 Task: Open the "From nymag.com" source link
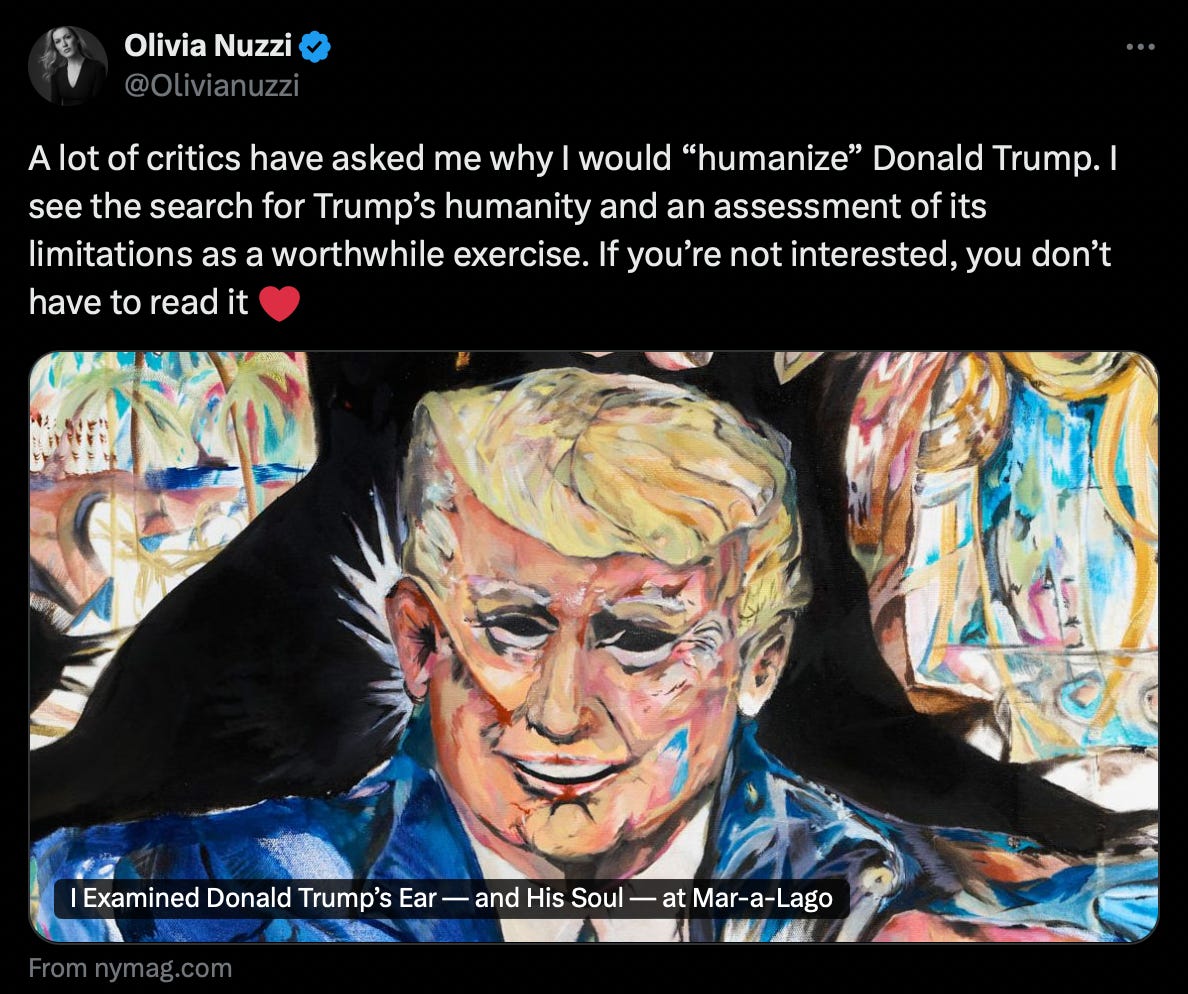point(130,968)
